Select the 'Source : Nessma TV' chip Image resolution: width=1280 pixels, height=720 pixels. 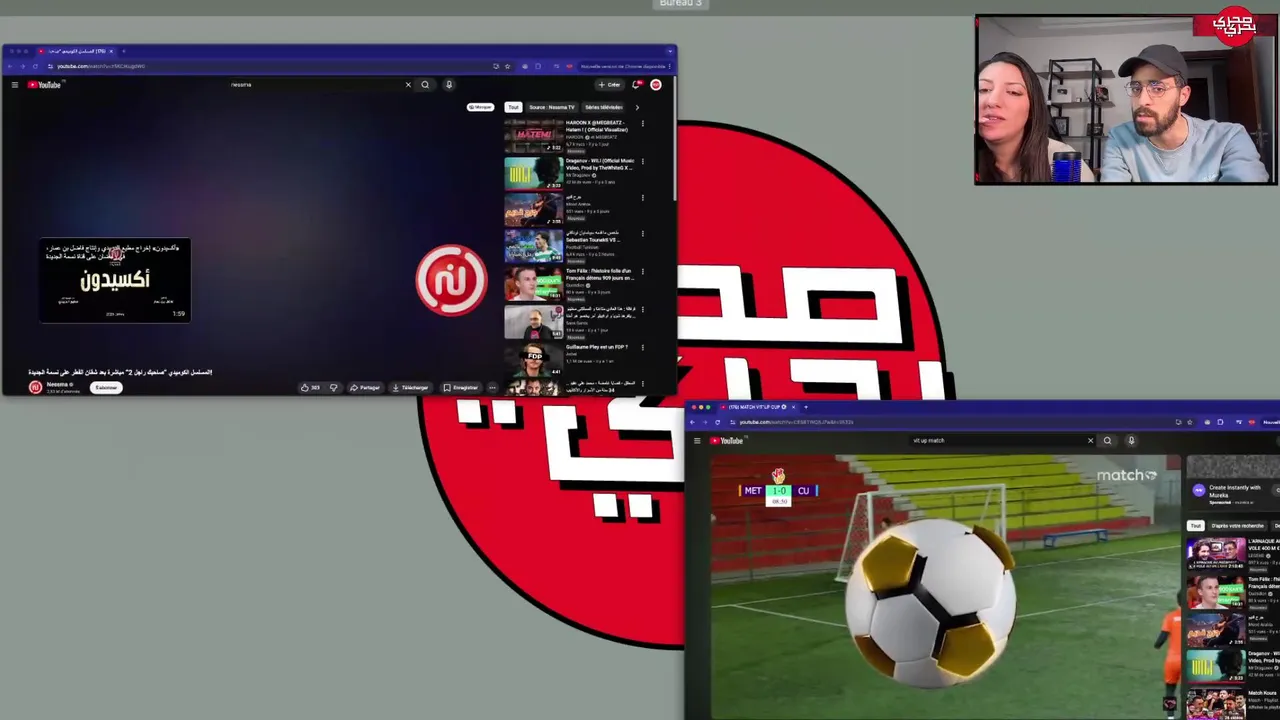[x=552, y=107]
